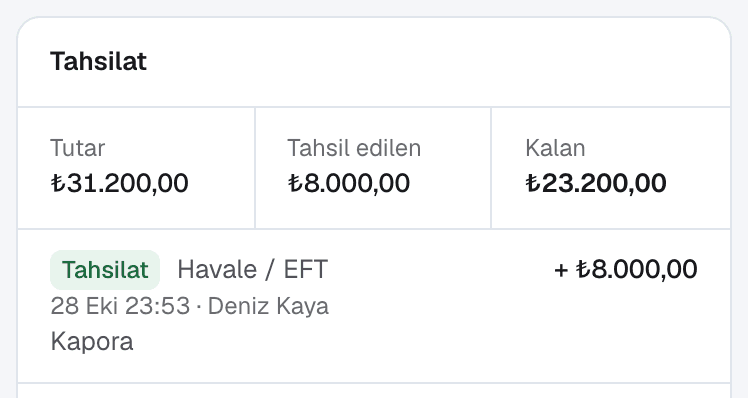This screenshot has width=748, height=398.
Task: Open the + ₺8.000,00 transaction amount
Action: tap(625, 269)
